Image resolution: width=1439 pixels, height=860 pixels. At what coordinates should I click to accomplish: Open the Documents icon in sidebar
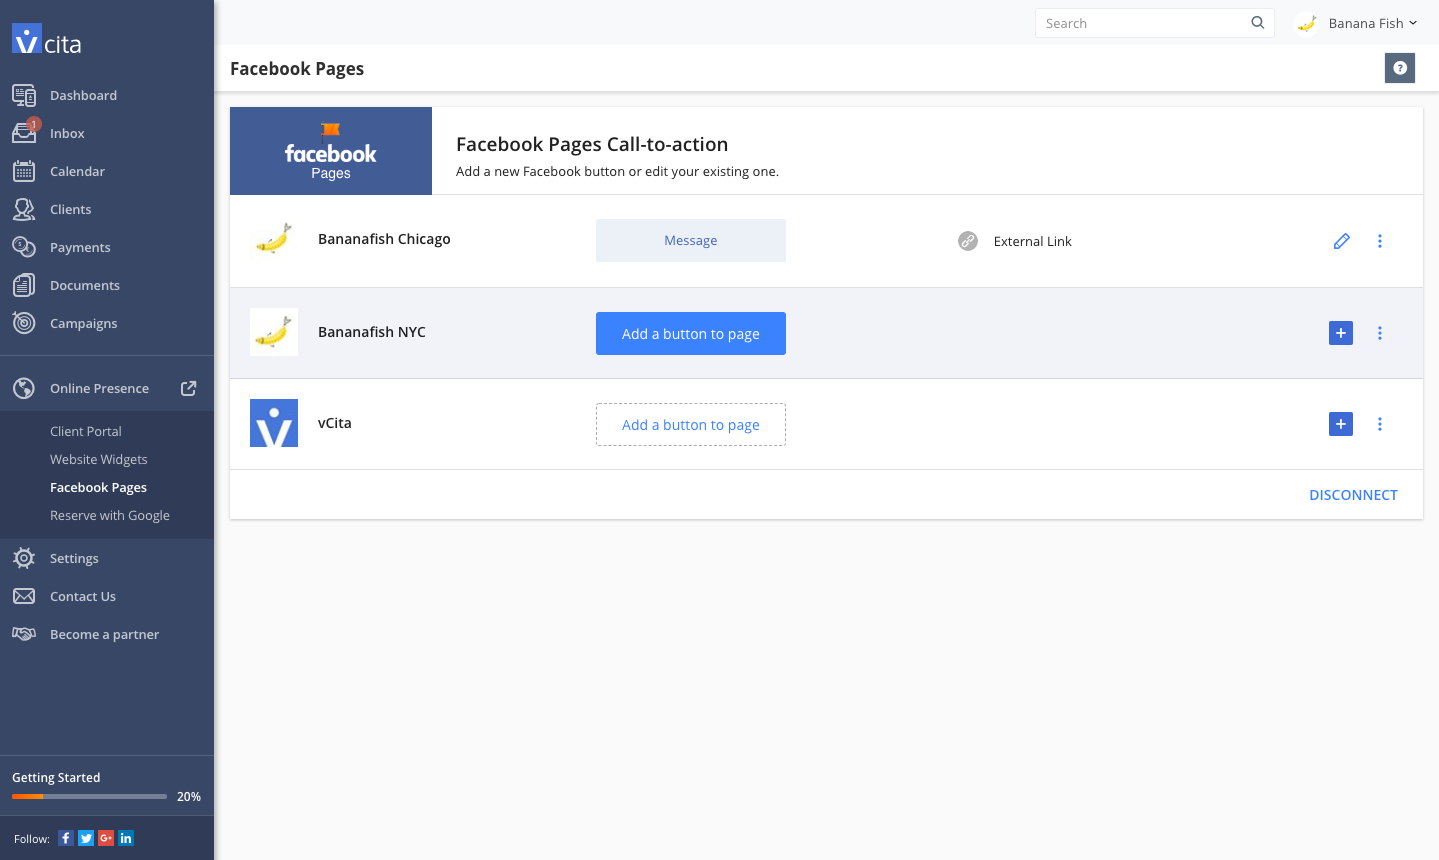click(x=24, y=285)
